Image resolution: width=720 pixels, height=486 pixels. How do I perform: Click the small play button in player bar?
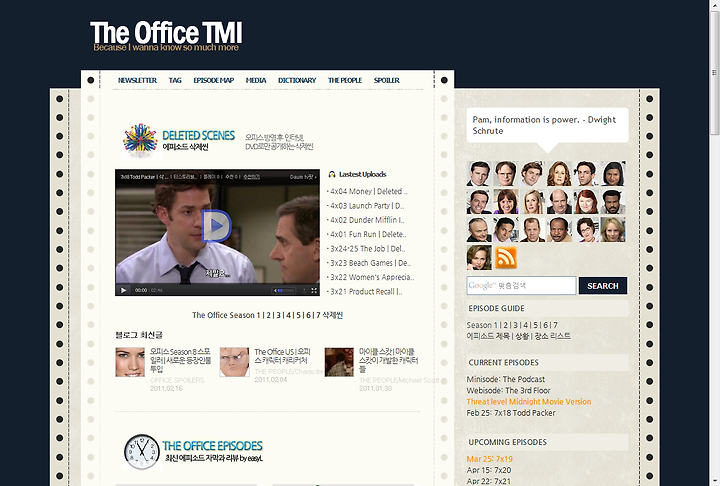123,290
